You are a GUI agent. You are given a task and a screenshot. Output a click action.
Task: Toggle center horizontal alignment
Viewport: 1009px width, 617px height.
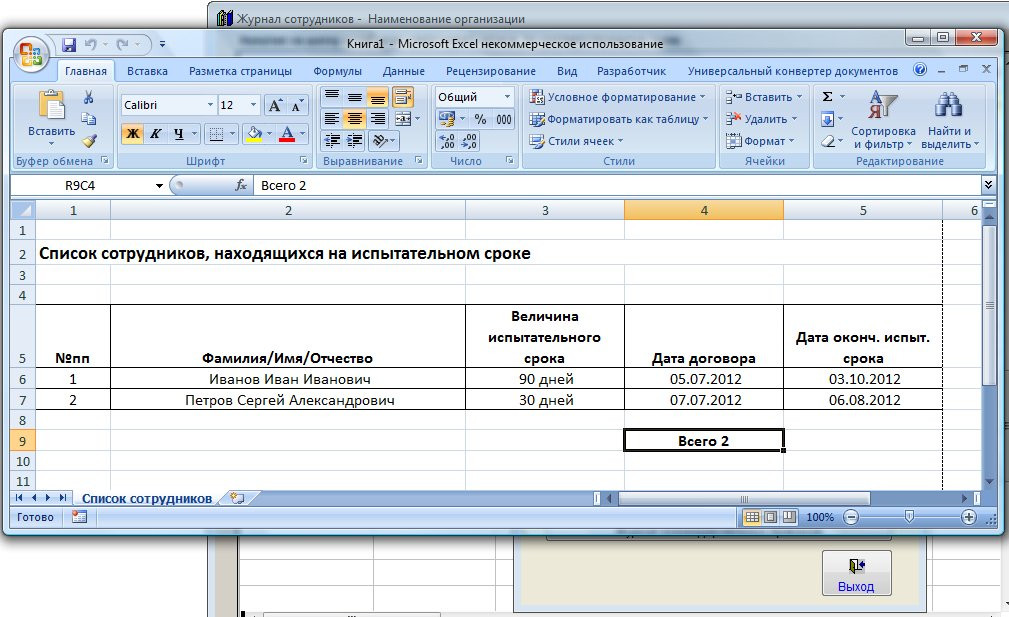pyautogui.click(x=354, y=119)
